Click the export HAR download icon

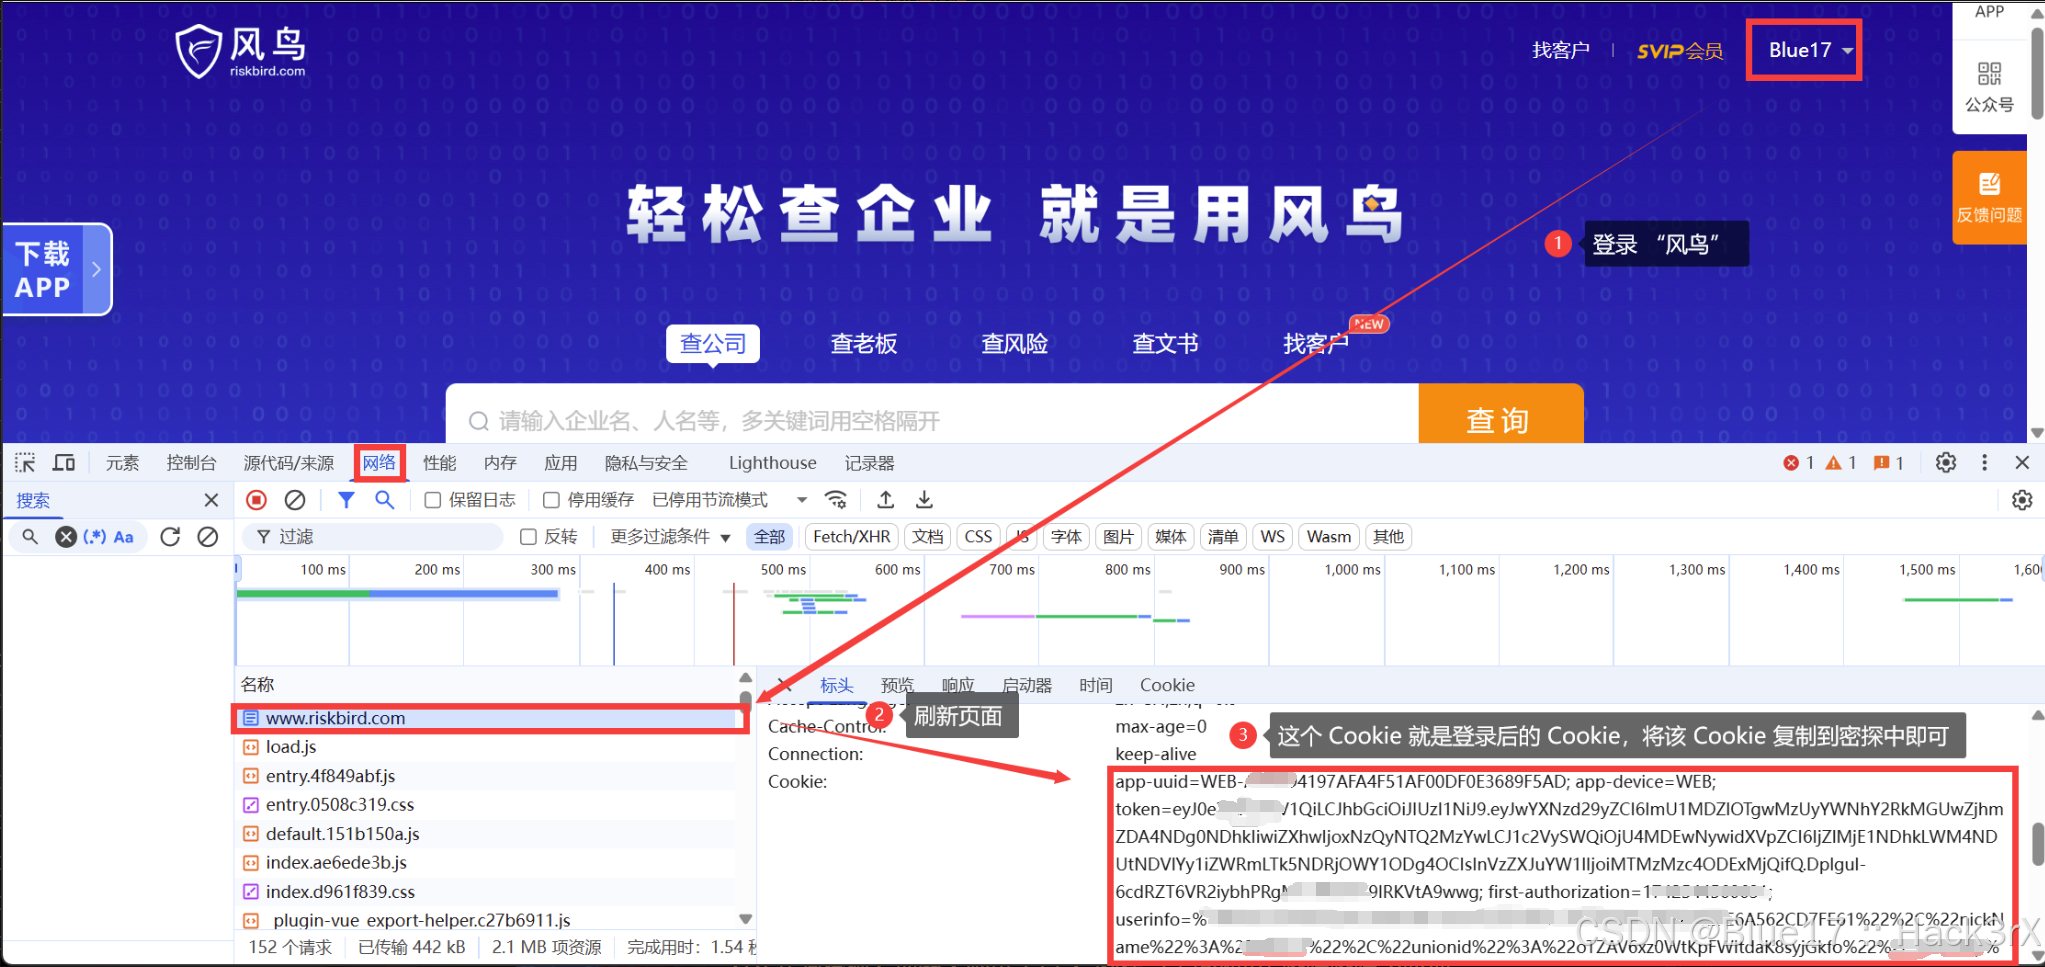(x=925, y=500)
